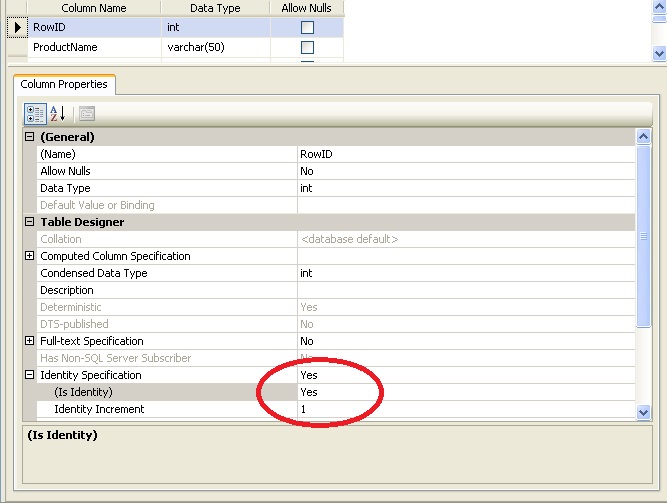667x503 pixels.
Task: Click the Allow Nulls column header
Action: tap(306, 8)
